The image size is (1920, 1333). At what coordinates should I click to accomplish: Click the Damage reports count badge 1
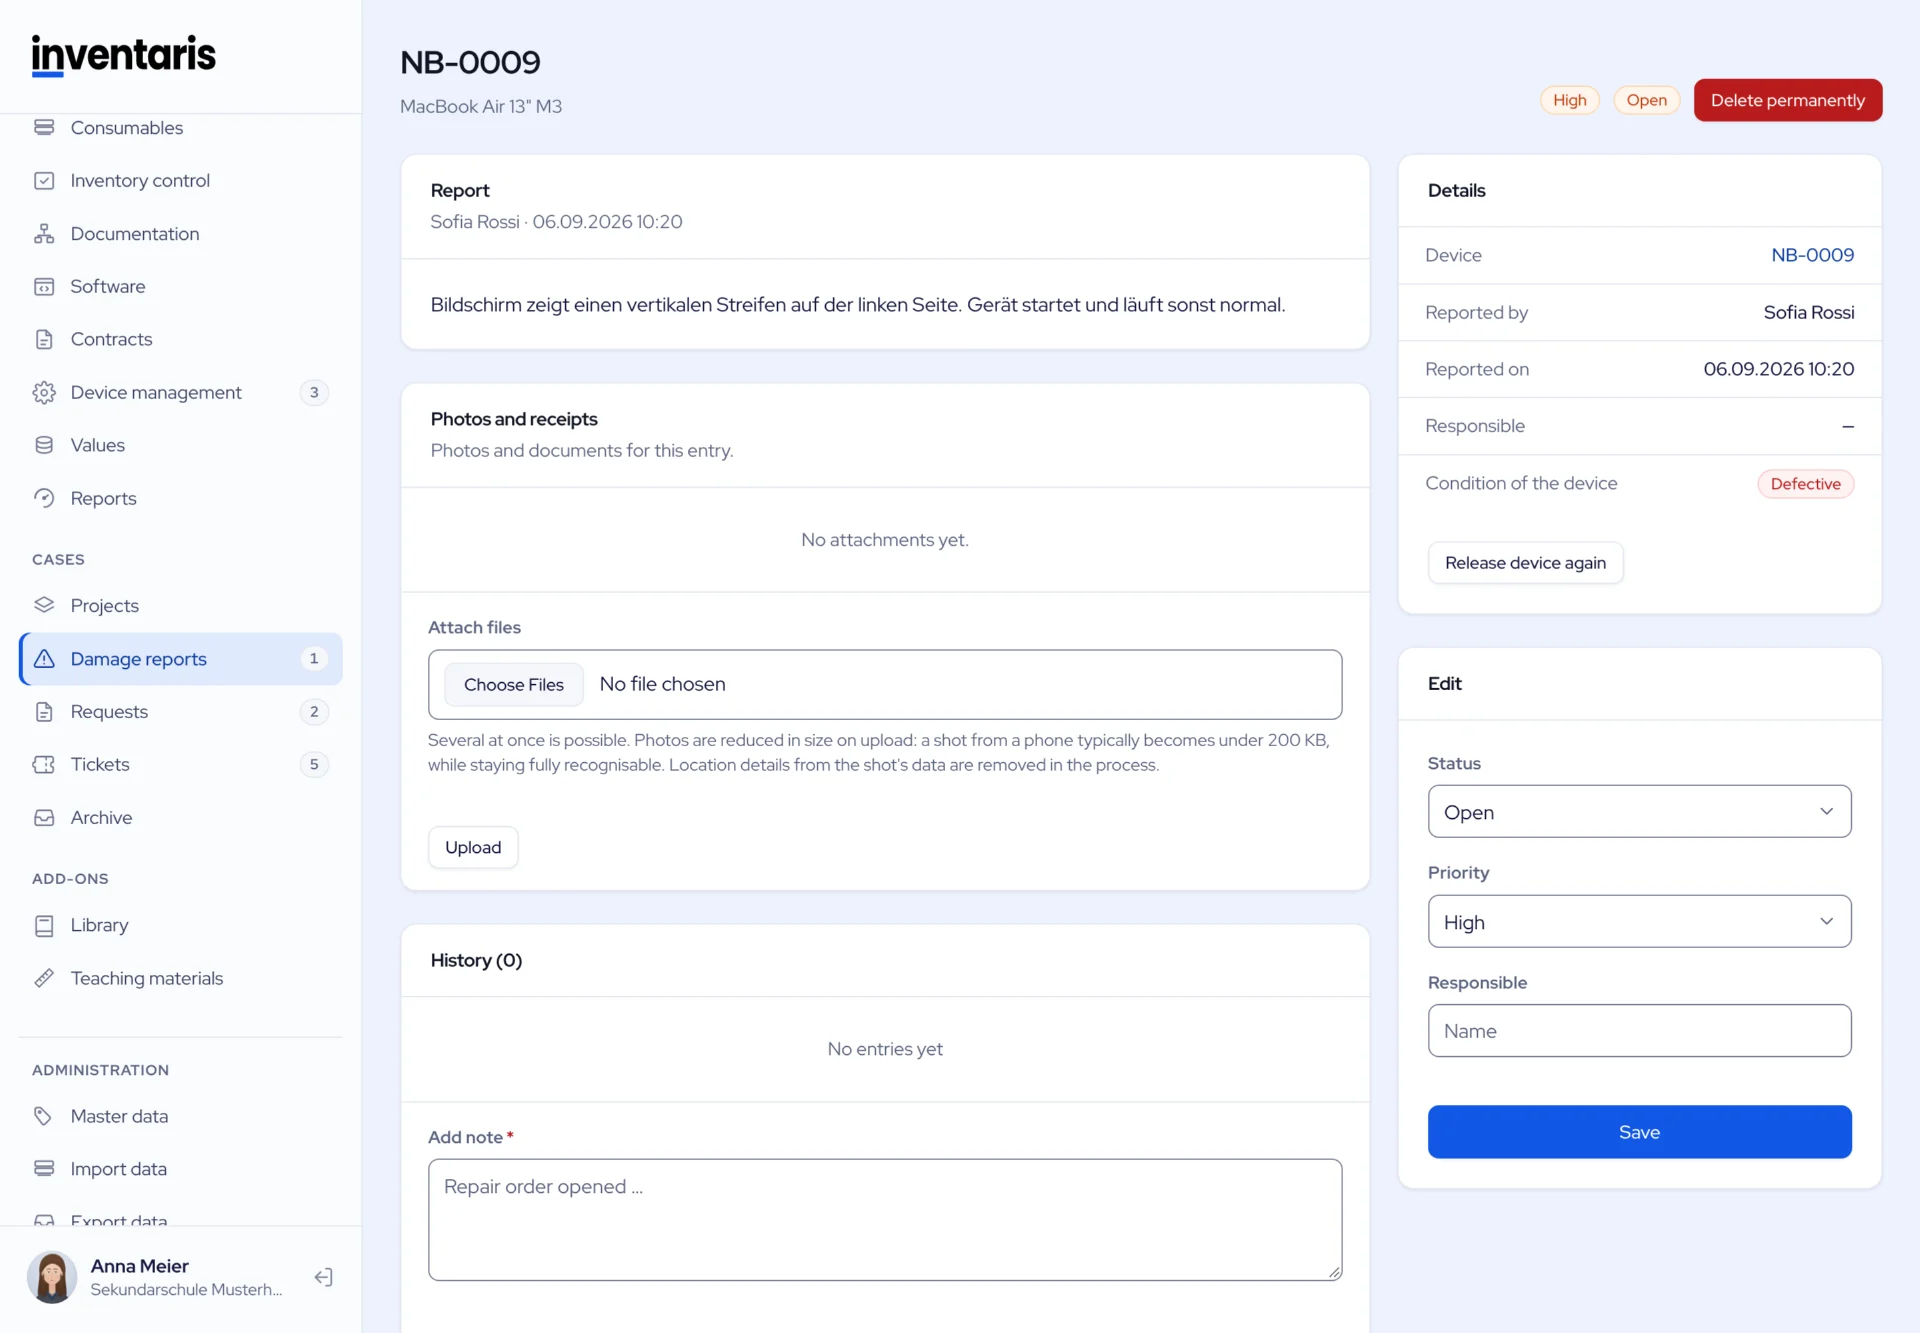tap(314, 659)
